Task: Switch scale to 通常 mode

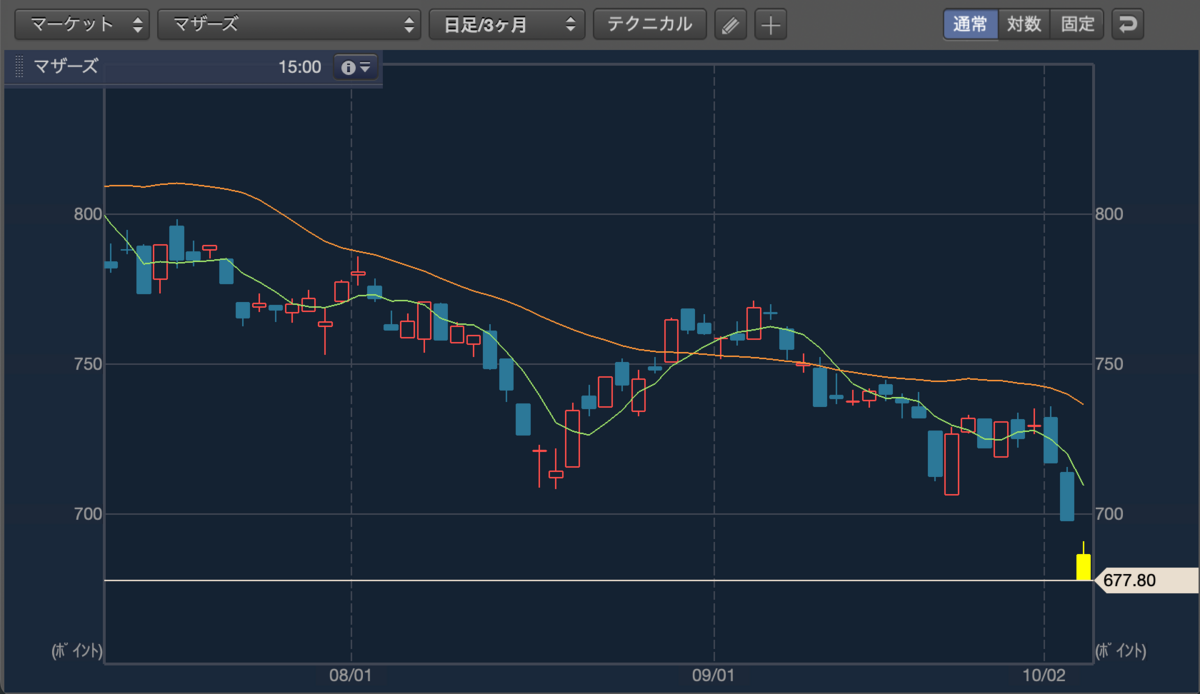Action: click(970, 25)
